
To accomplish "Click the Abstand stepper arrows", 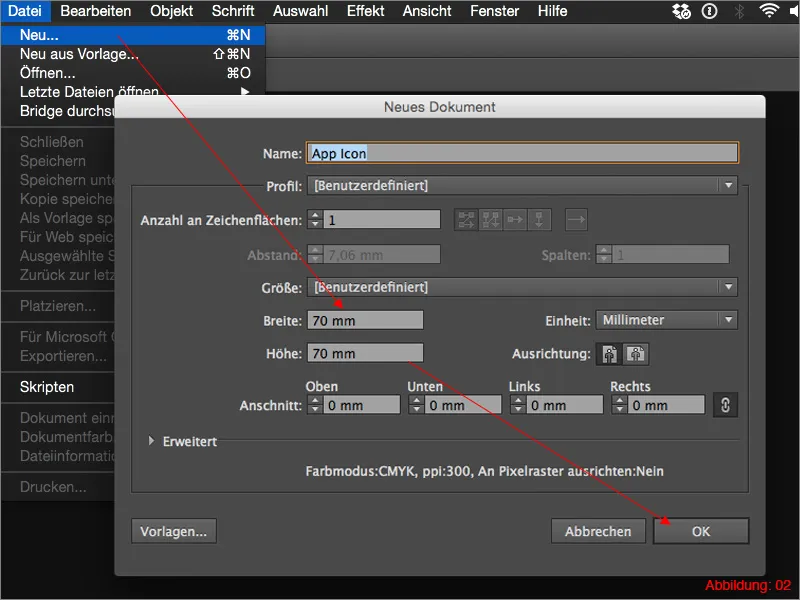I will point(315,254).
